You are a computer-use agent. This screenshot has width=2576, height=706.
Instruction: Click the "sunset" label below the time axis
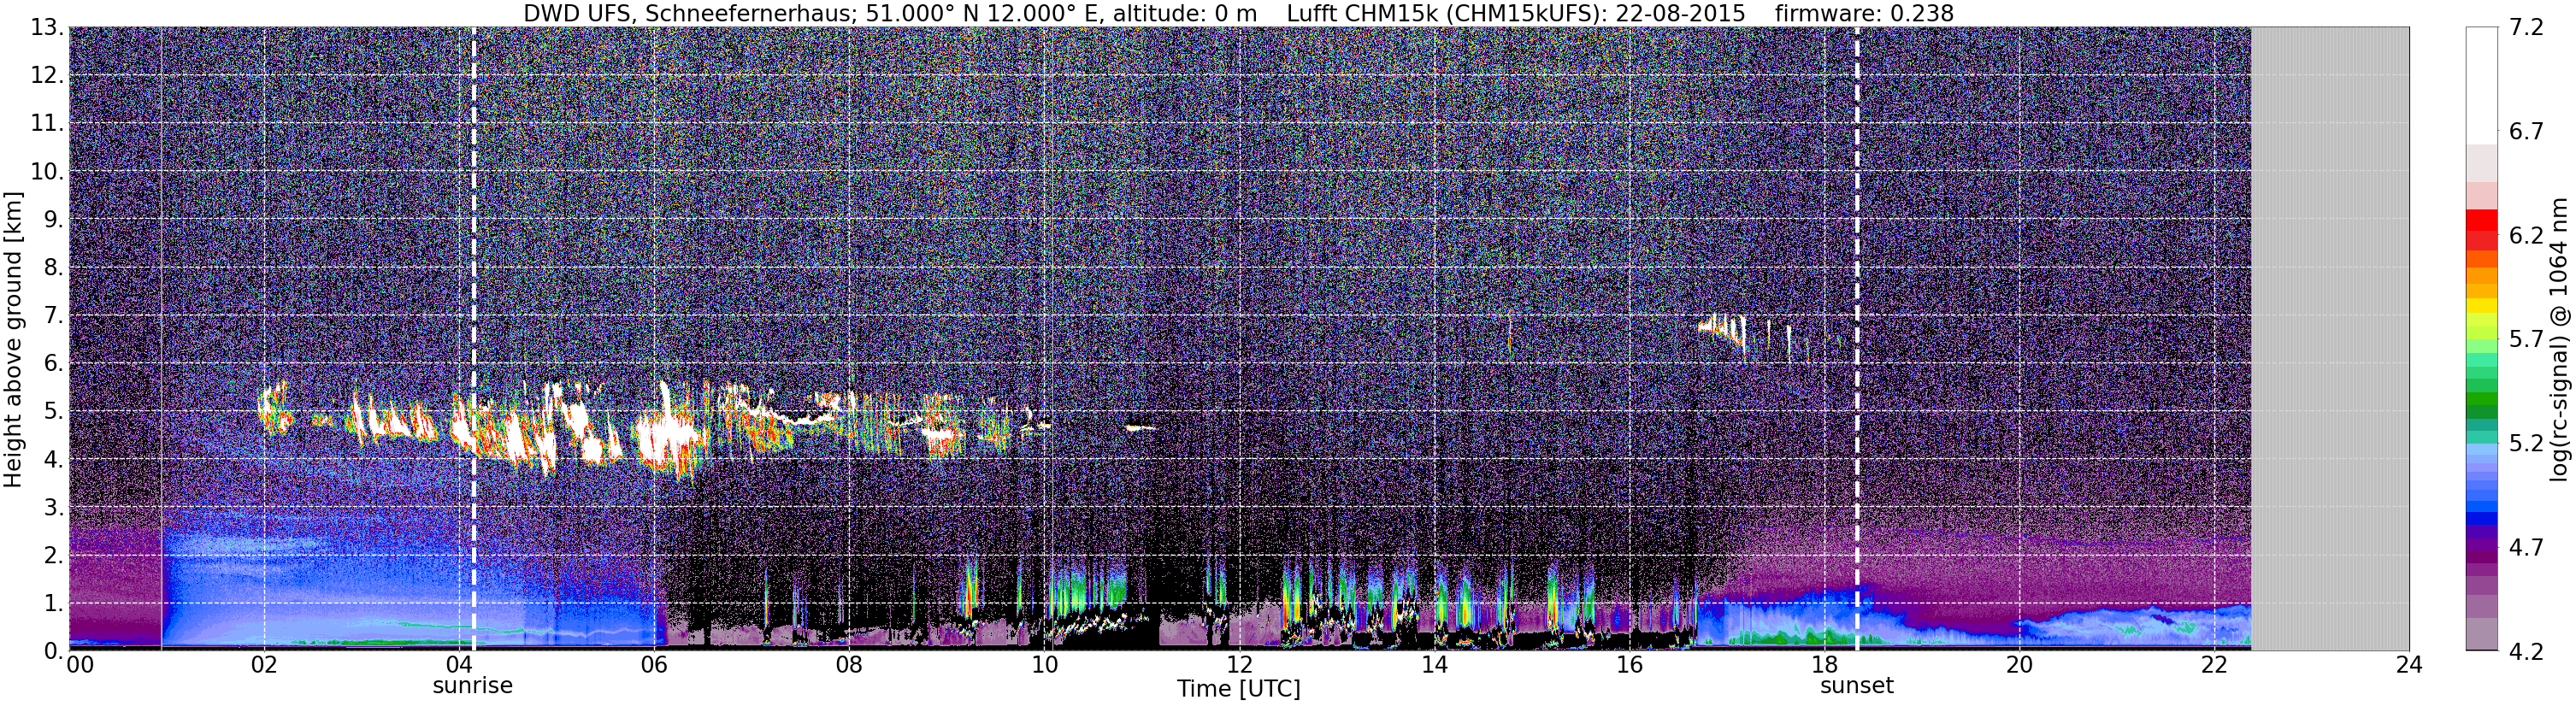[1856, 686]
